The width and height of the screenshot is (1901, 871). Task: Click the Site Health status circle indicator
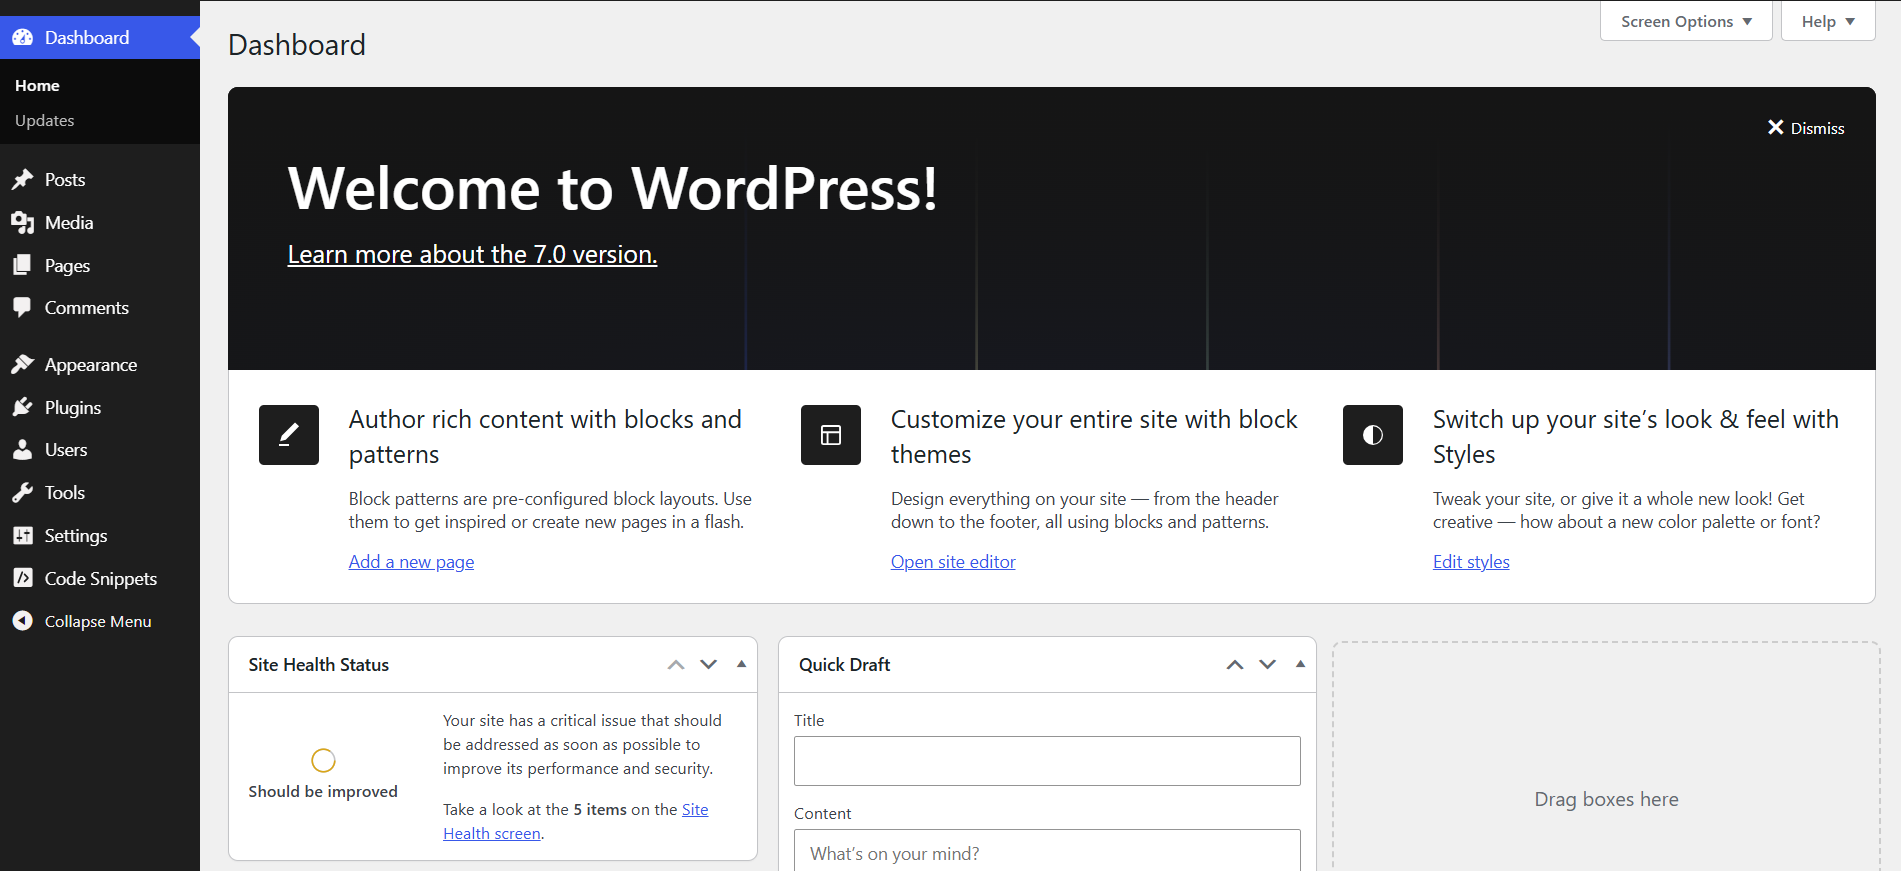pos(323,761)
